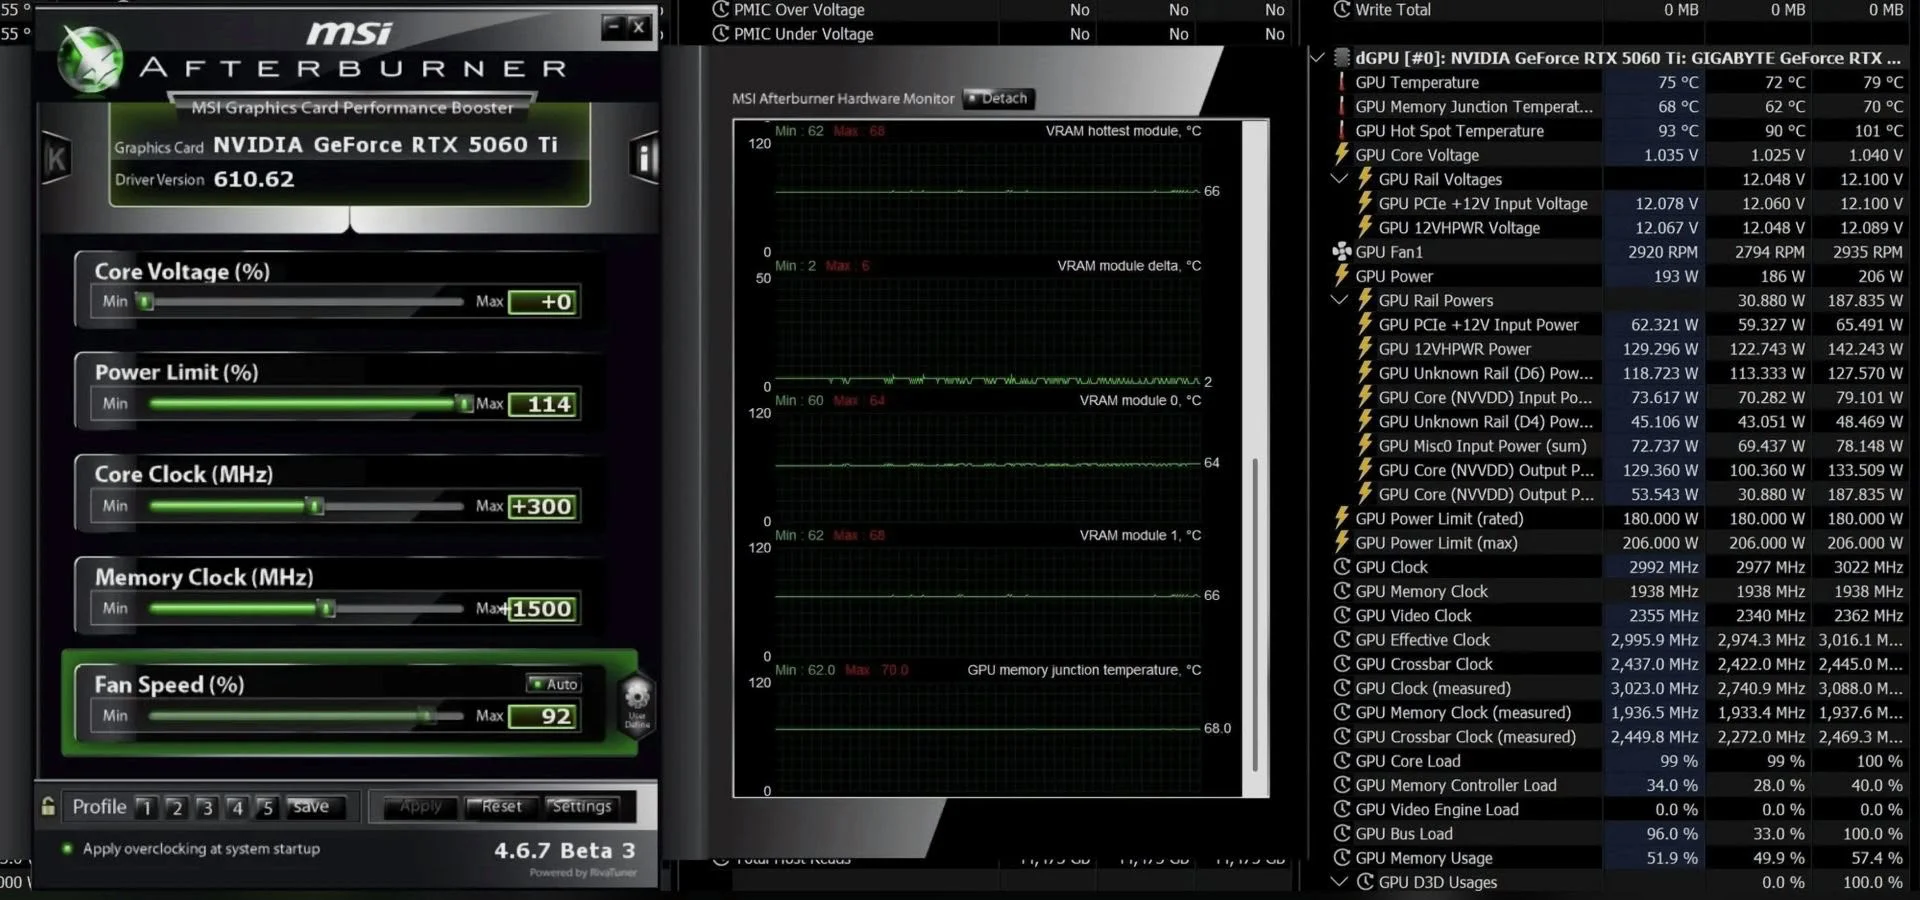The width and height of the screenshot is (1920, 900).
Task: Select profile slot 2
Action: tap(176, 807)
